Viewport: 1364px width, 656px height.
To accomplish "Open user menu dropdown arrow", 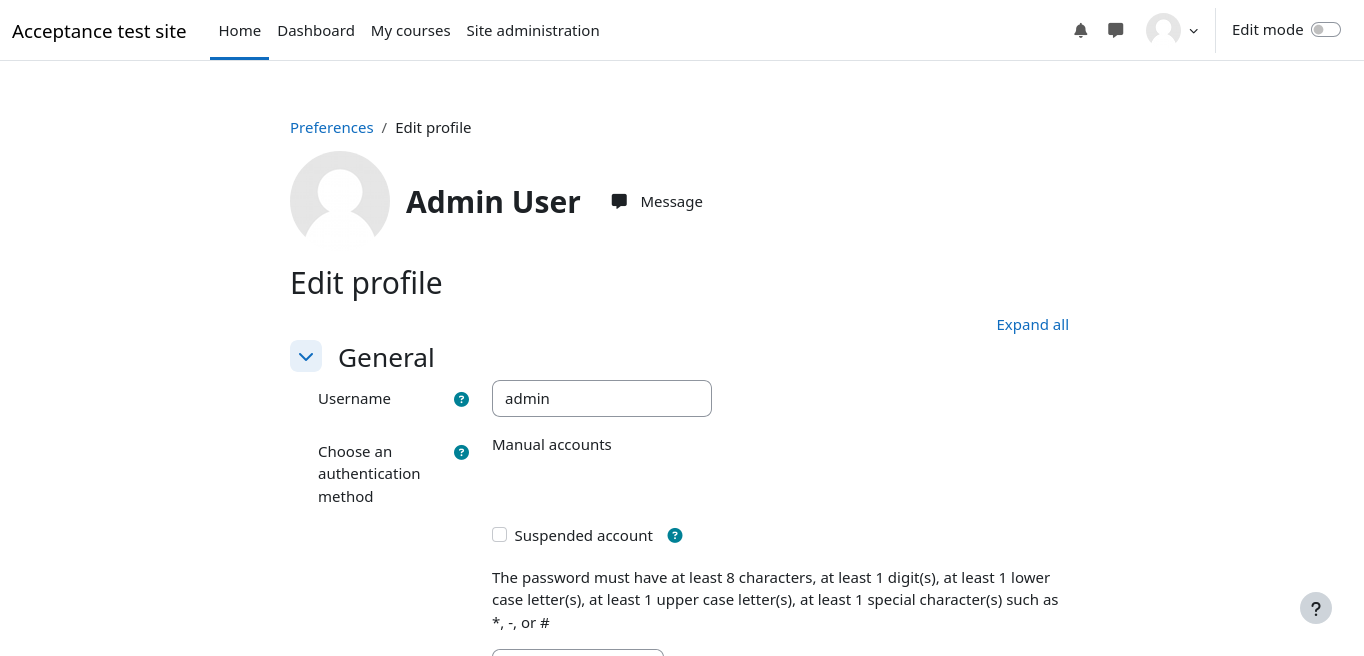I will click(1193, 31).
